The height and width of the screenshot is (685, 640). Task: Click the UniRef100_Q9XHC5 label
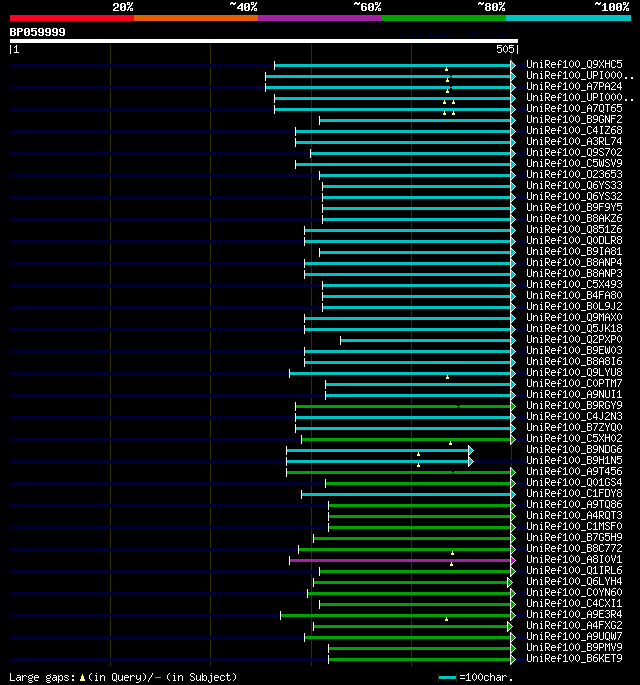pyautogui.click(x=574, y=64)
